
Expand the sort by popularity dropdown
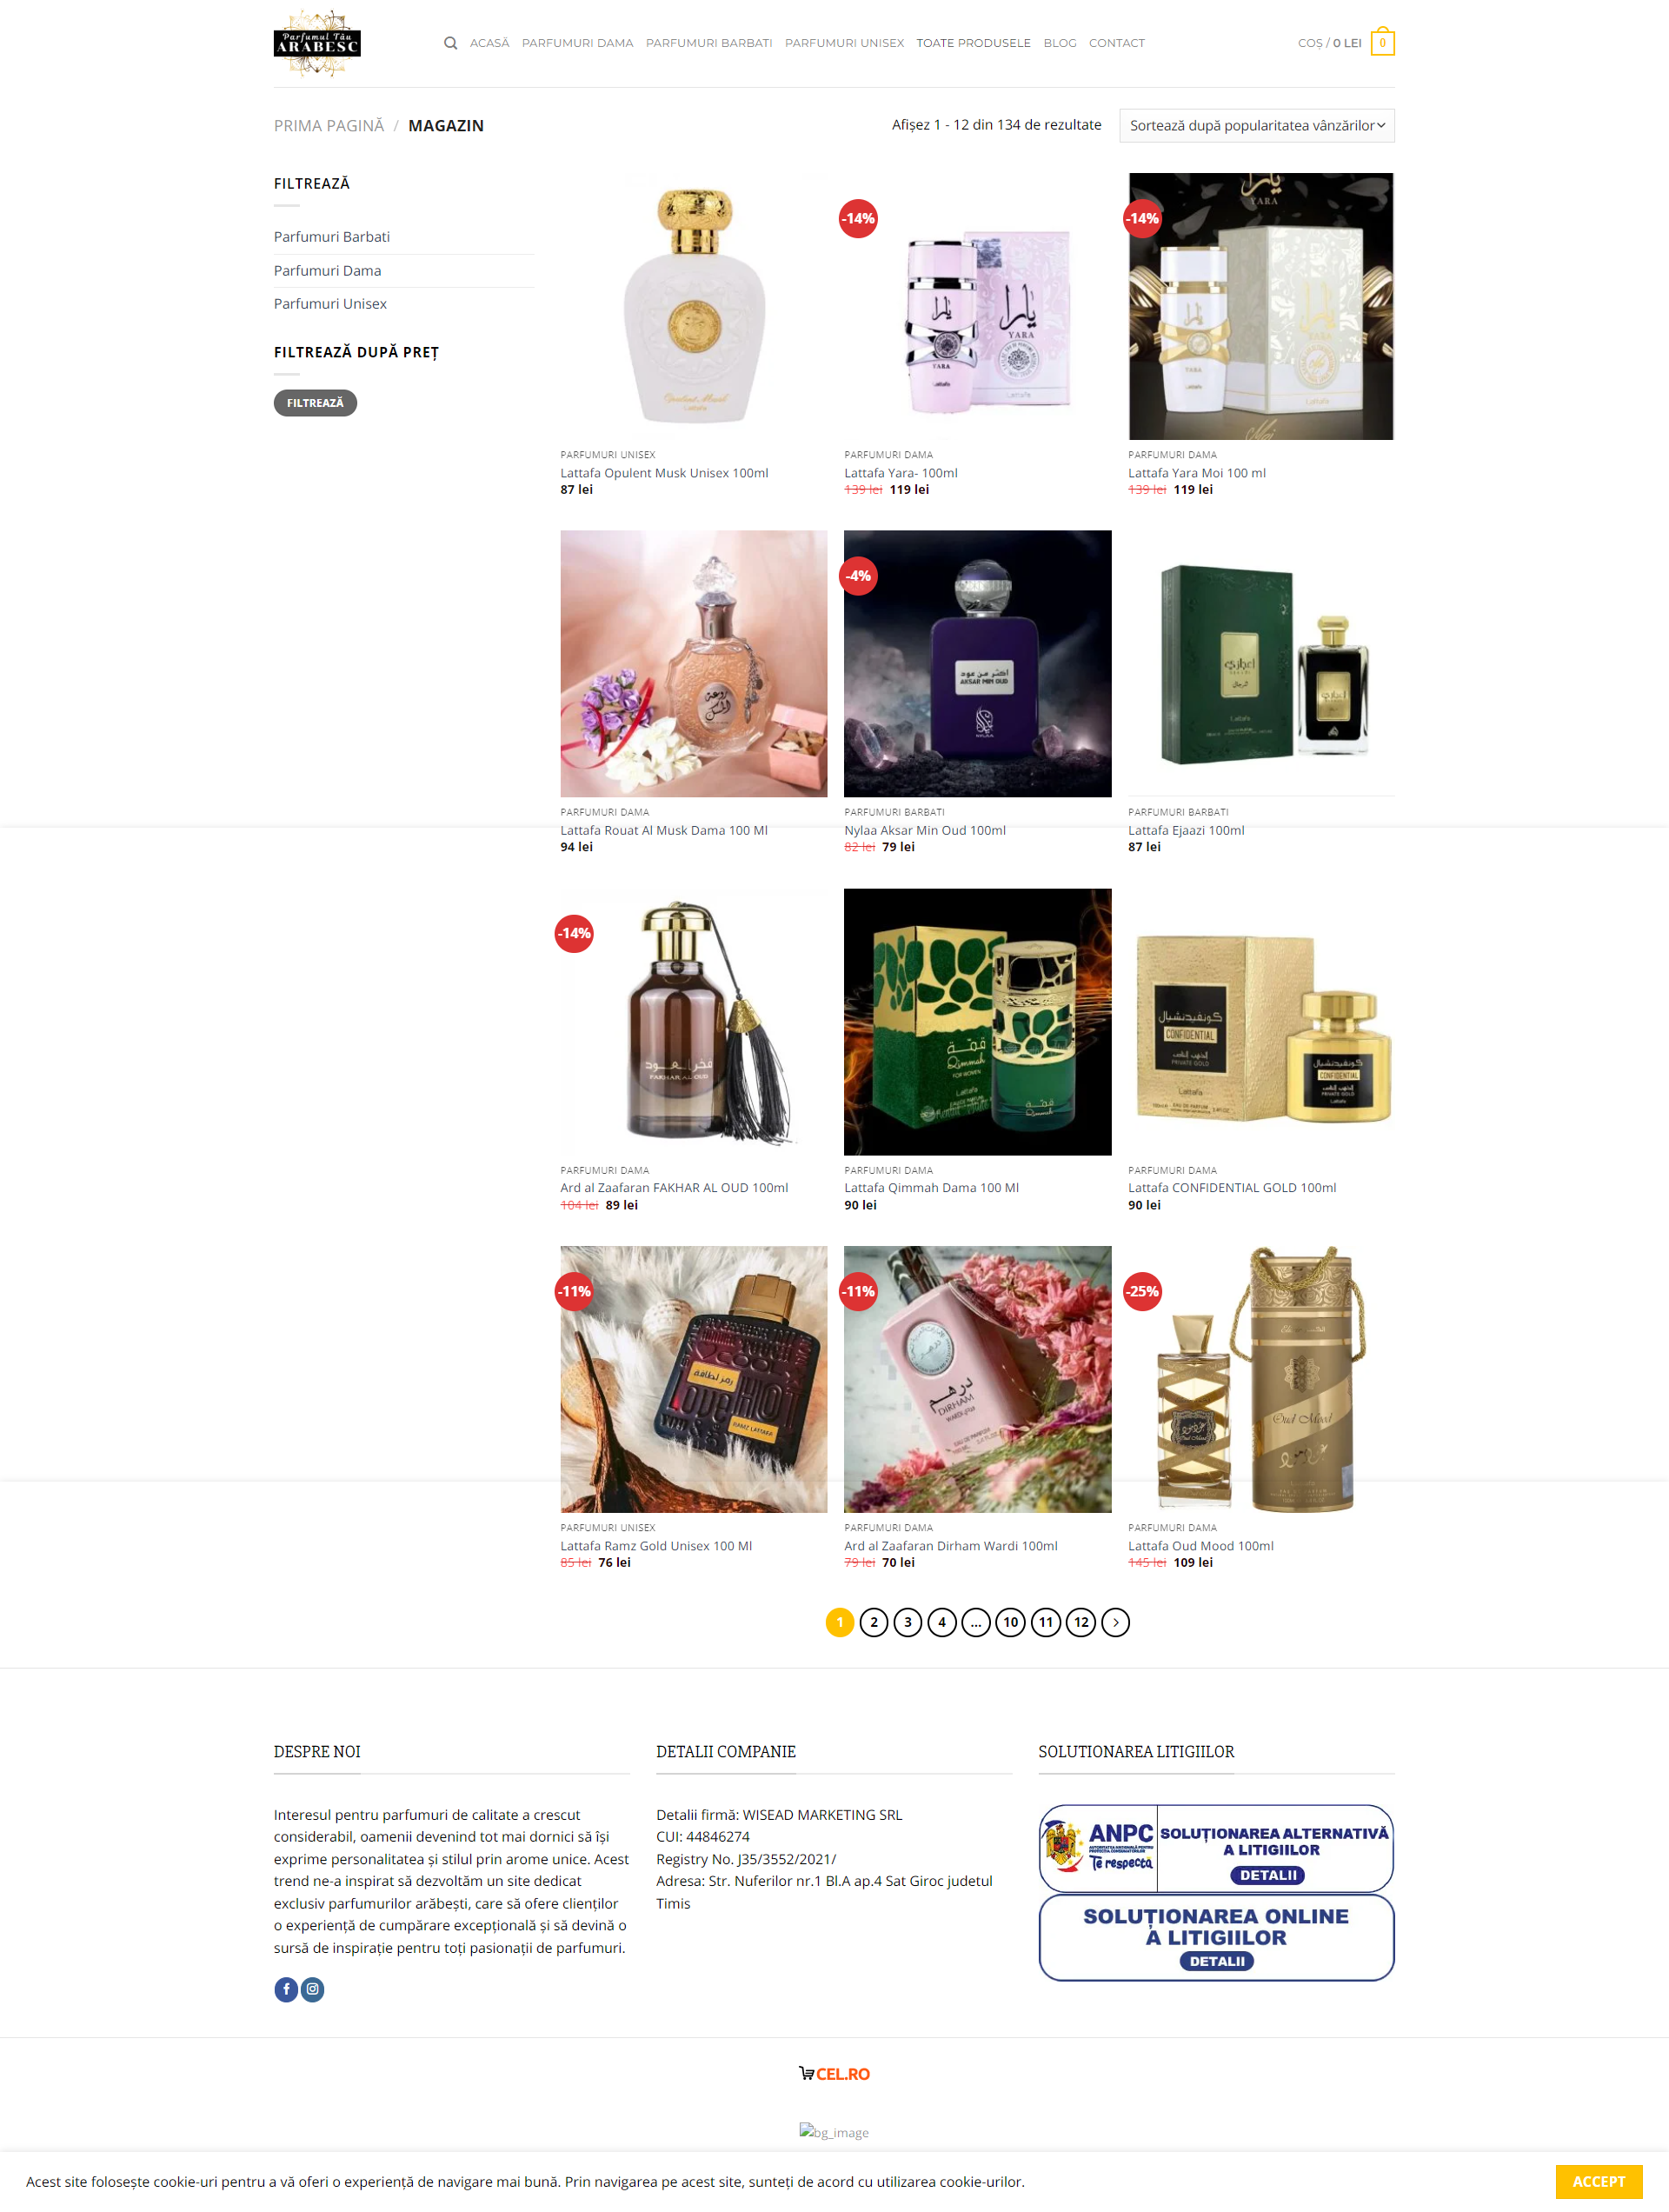(1256, 126)
